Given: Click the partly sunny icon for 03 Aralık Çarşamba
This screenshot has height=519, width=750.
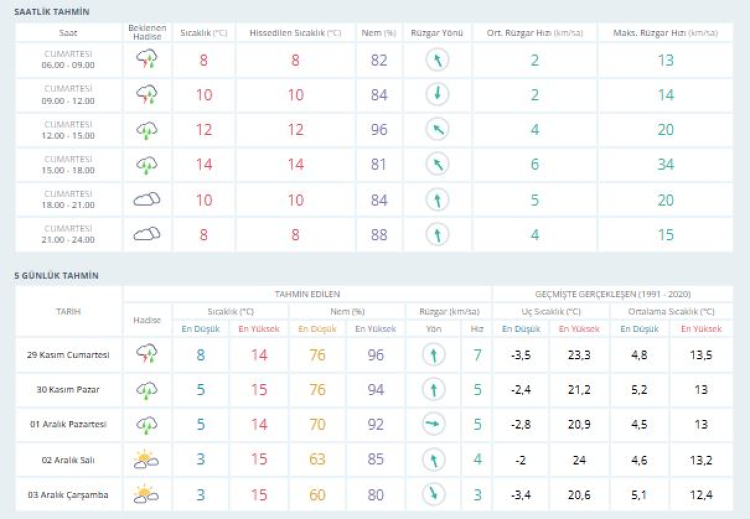Looking at the screenshot, I should (147, 494).
